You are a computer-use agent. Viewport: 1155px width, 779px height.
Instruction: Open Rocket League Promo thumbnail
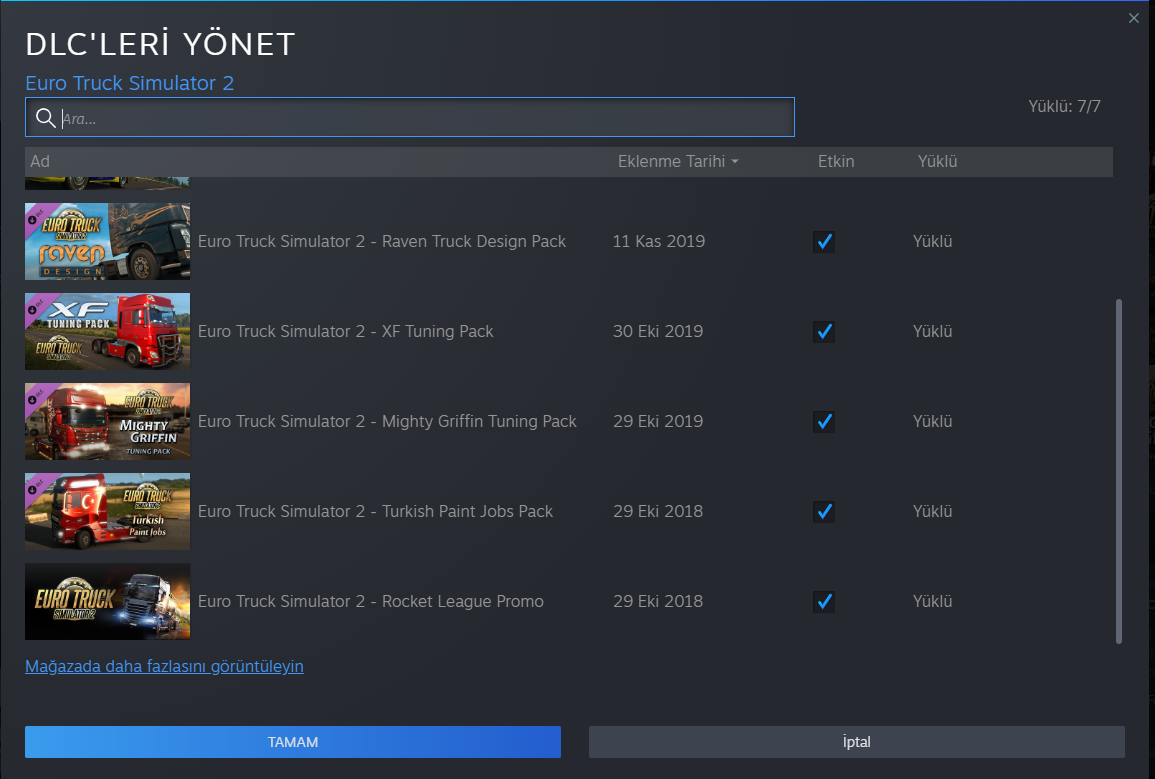(108, 602)
